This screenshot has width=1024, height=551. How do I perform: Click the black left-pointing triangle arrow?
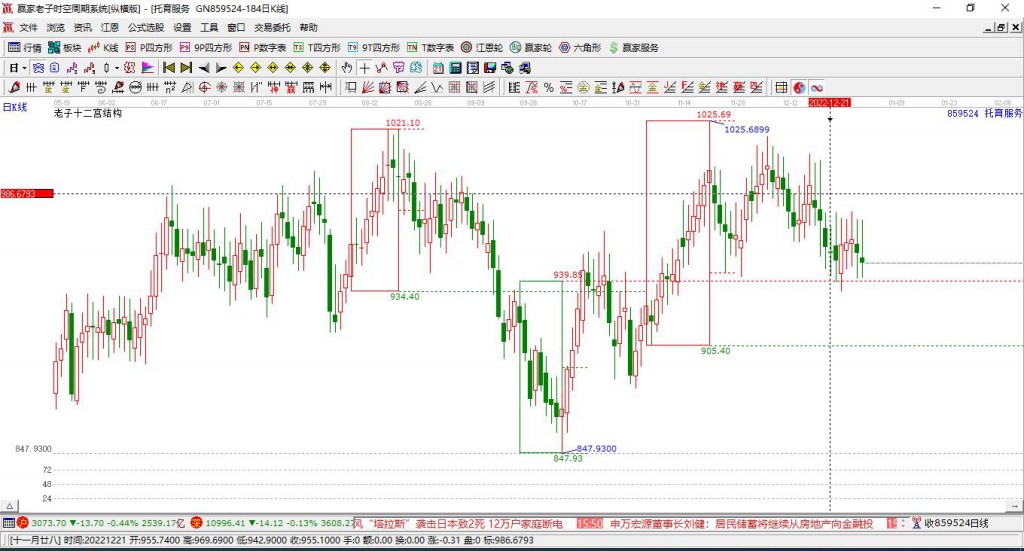tap(204, 67)
